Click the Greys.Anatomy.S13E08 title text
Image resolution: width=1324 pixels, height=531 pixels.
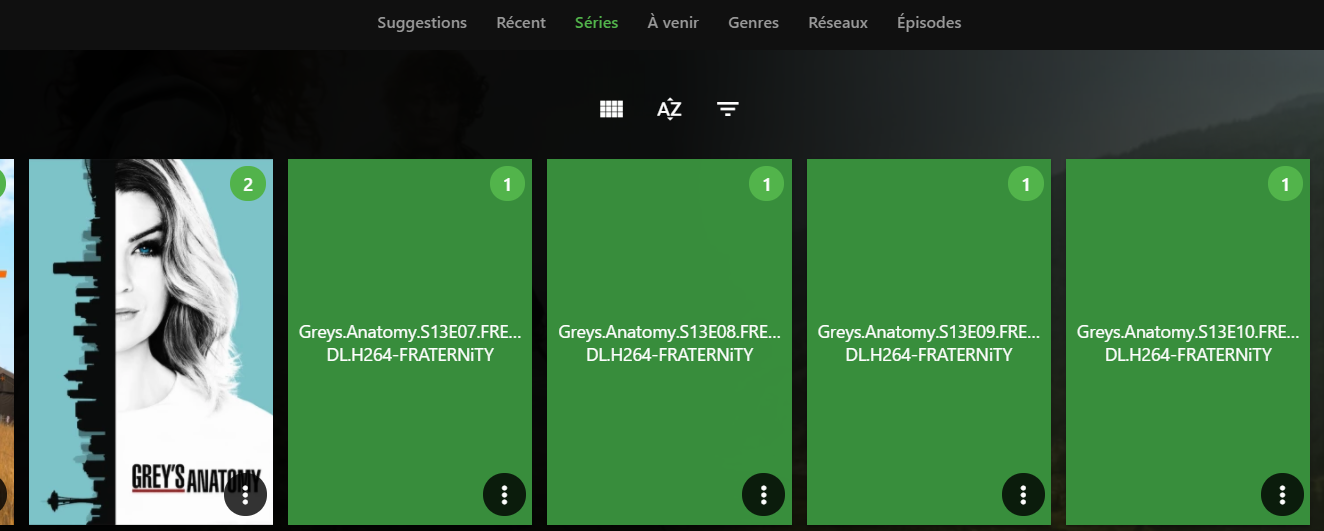(669, 332)
